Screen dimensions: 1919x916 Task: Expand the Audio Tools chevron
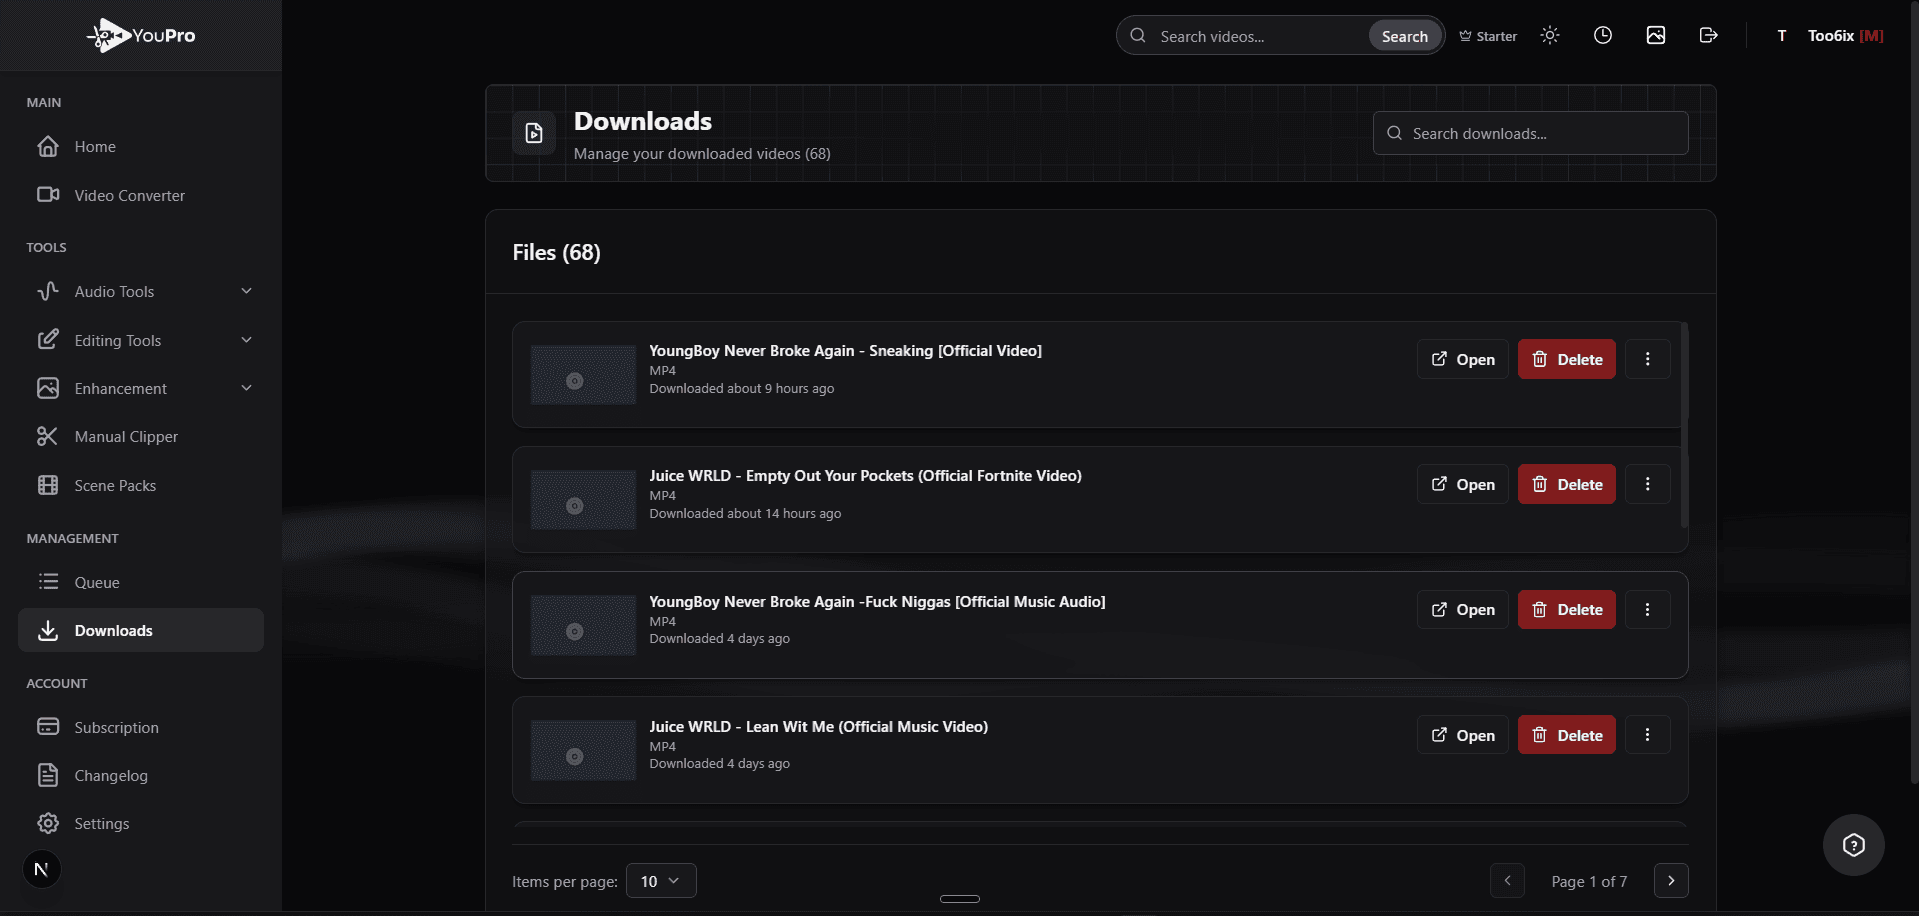point(247,291)
